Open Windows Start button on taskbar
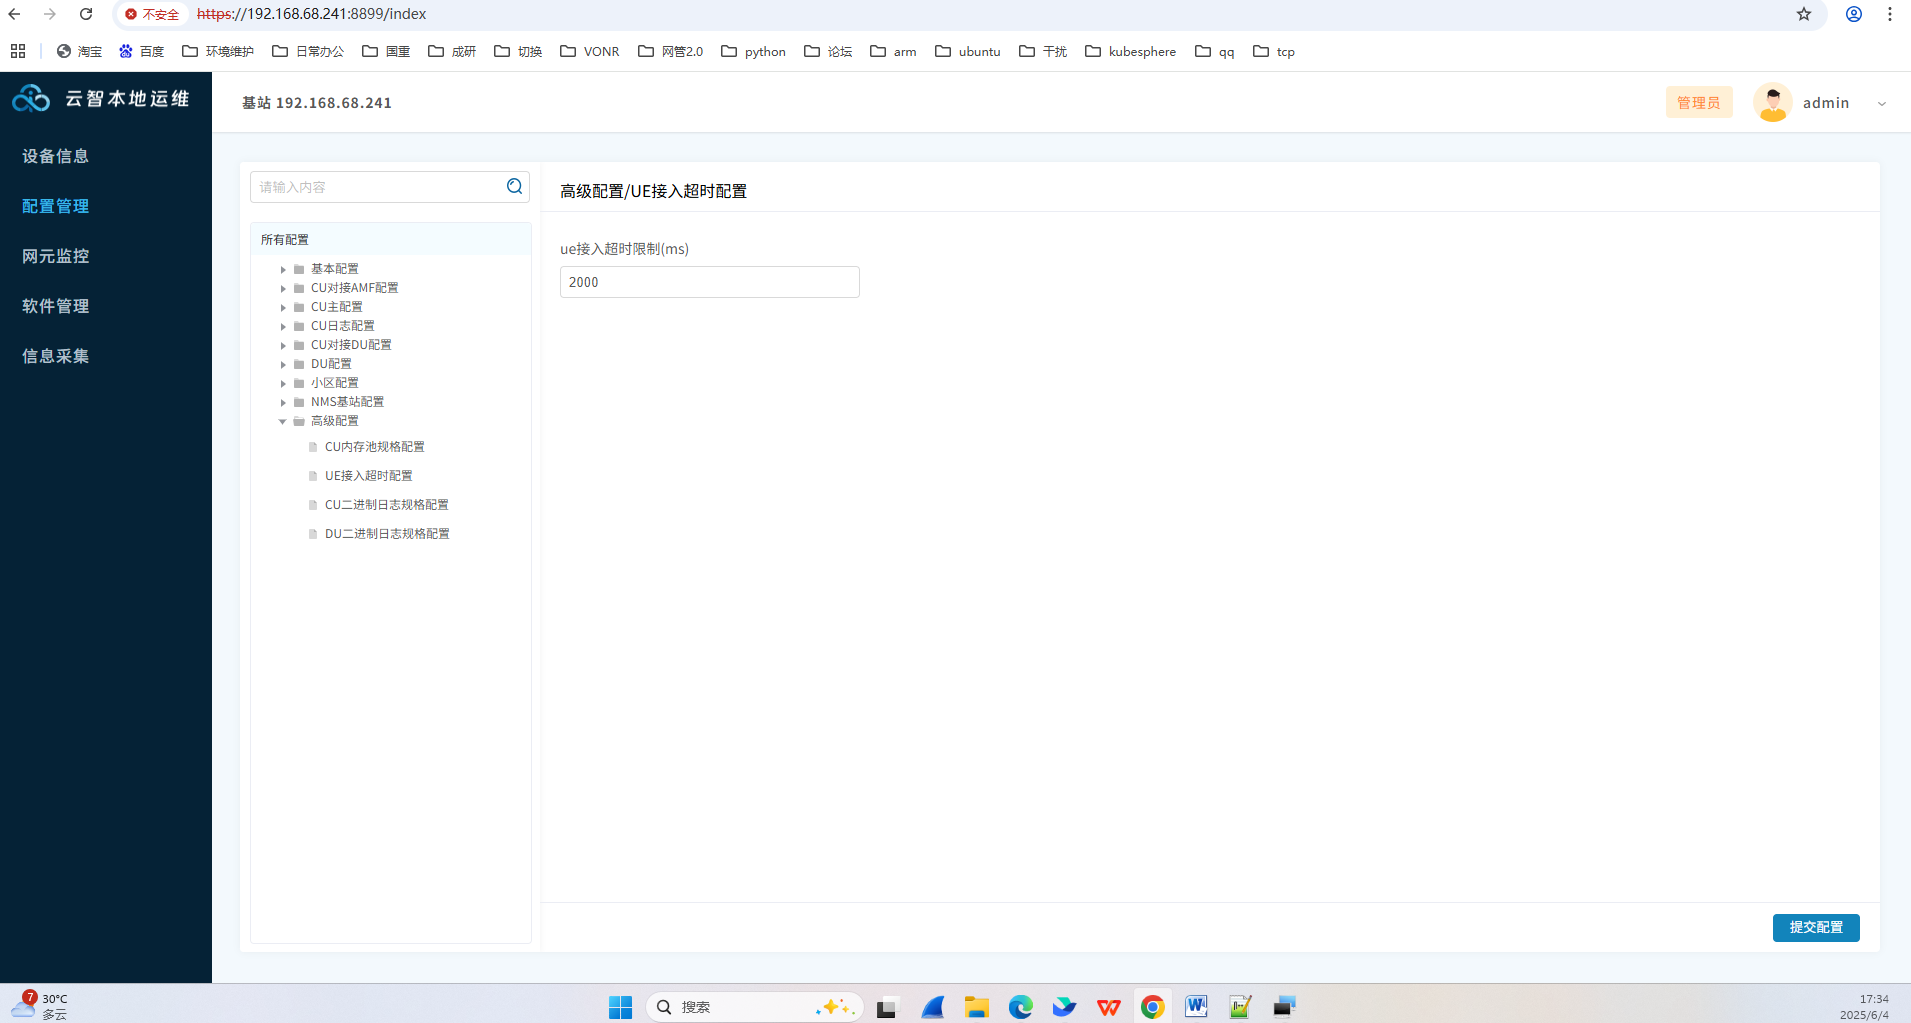 620,1007
